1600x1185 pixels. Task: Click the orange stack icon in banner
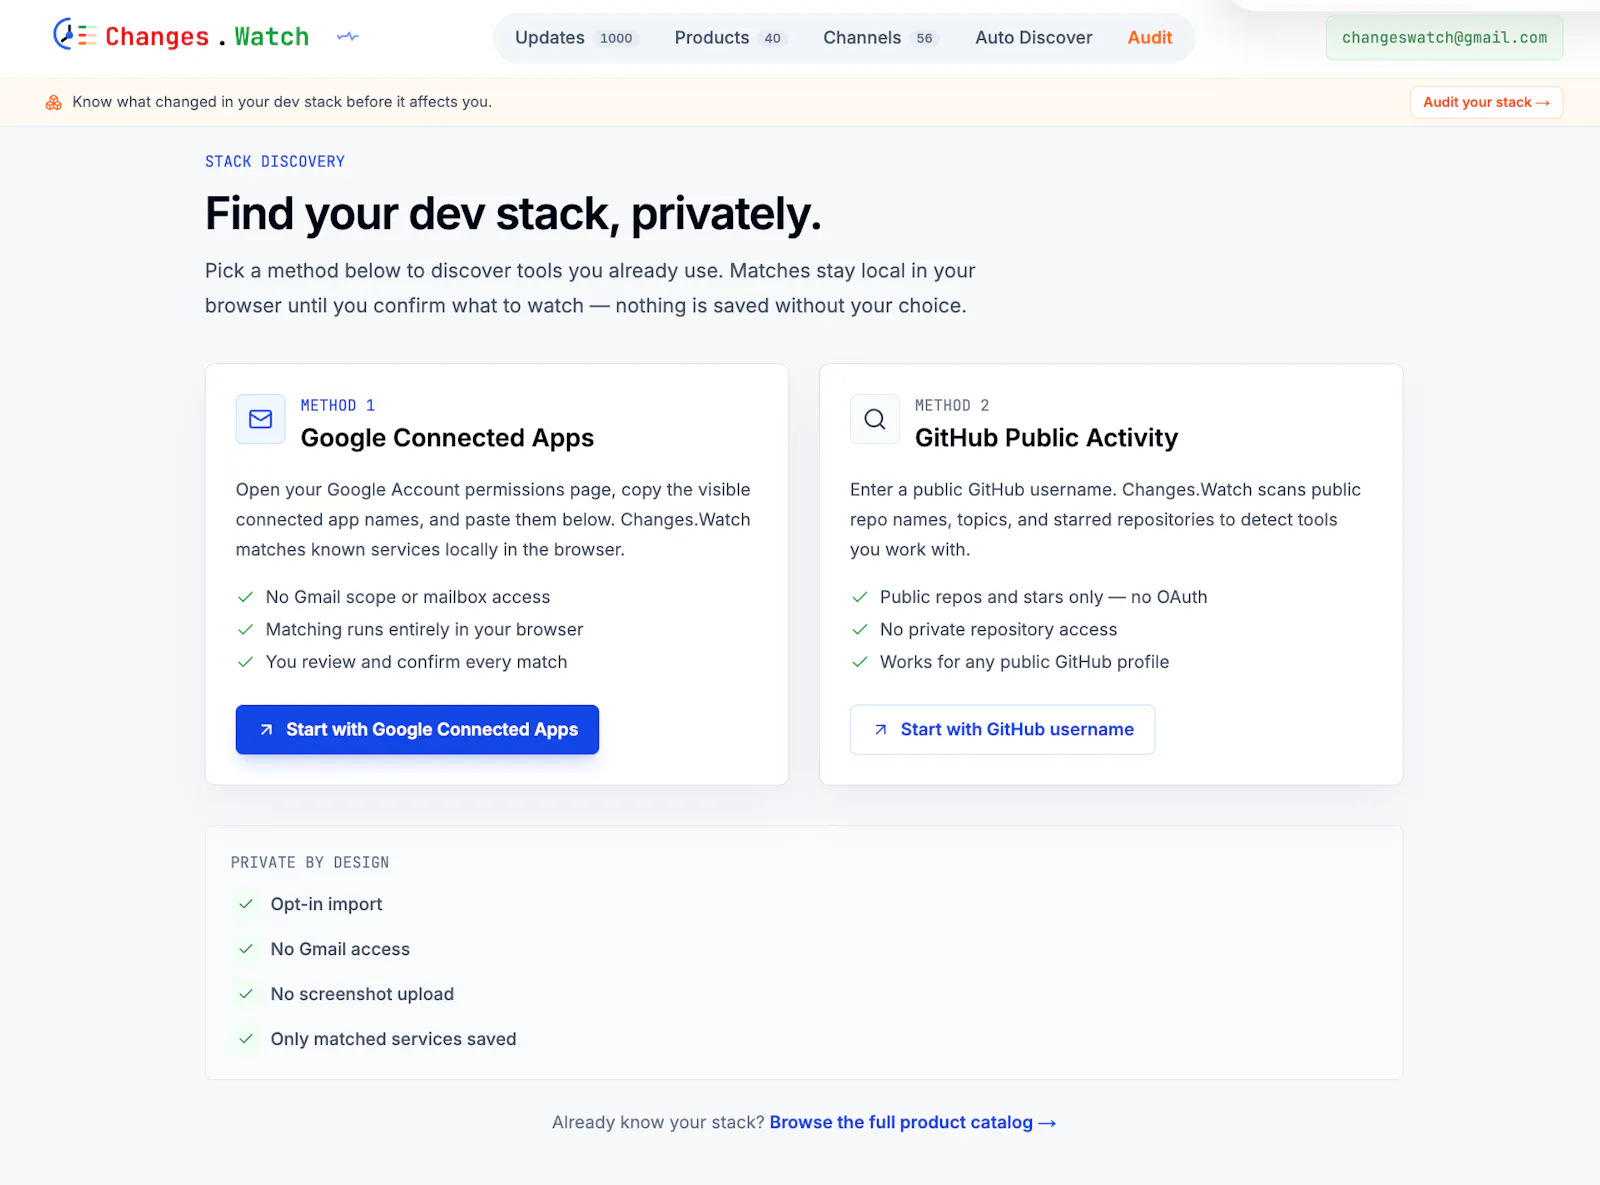click(54, 102)
